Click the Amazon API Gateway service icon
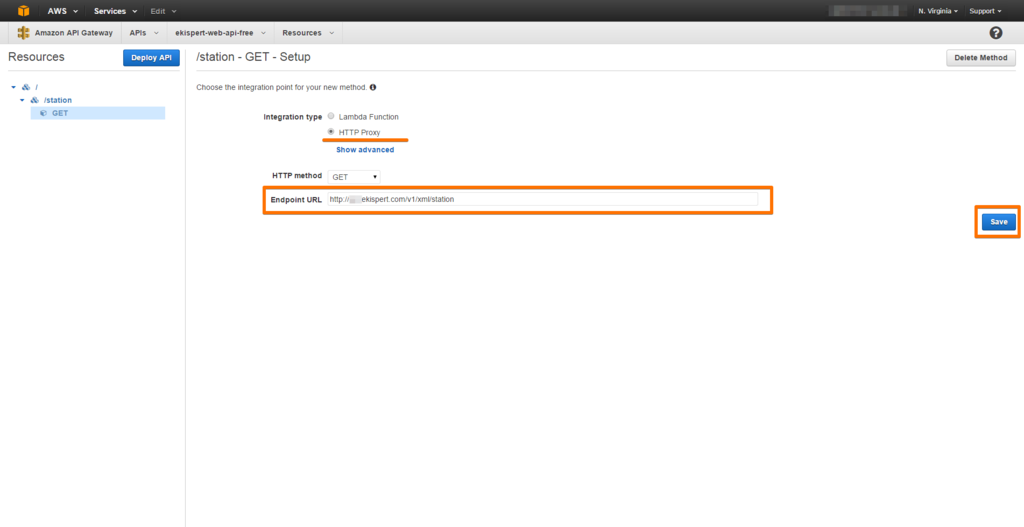Screen dimensions: 1024x527 click(x=24, y=33)
